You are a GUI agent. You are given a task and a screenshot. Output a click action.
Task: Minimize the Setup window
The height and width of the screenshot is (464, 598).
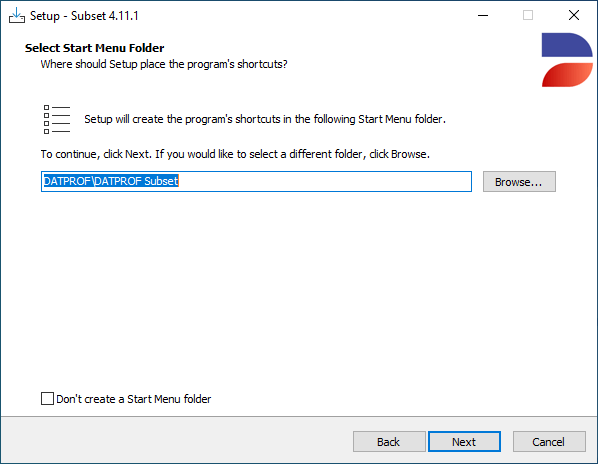tap(483, 16)
